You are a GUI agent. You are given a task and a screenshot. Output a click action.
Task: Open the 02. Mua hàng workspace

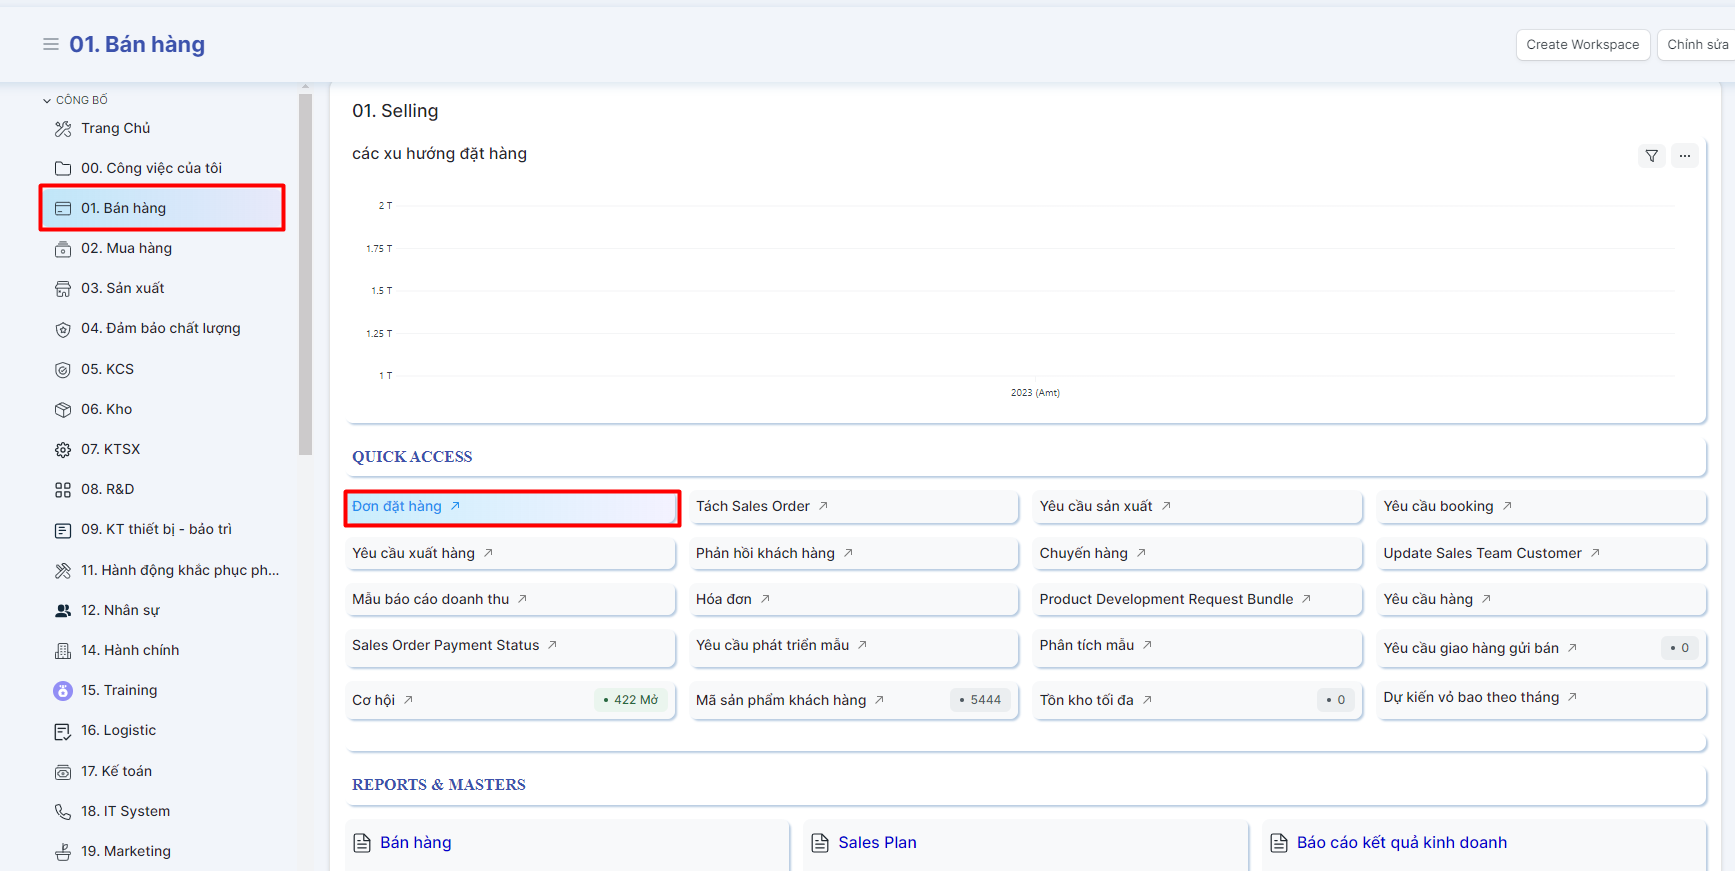[126, 248]
